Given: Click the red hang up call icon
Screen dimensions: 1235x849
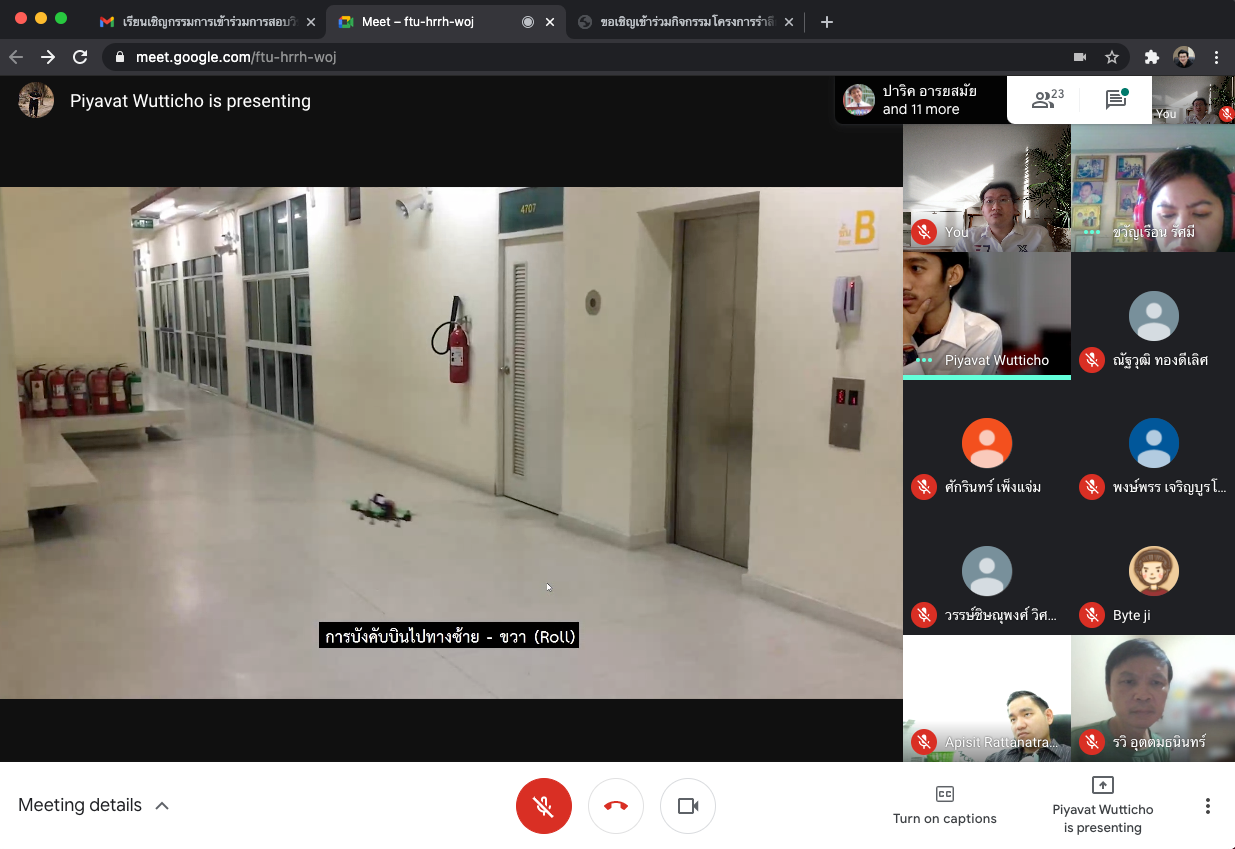Looking at the screenshot, I should 615,806.
